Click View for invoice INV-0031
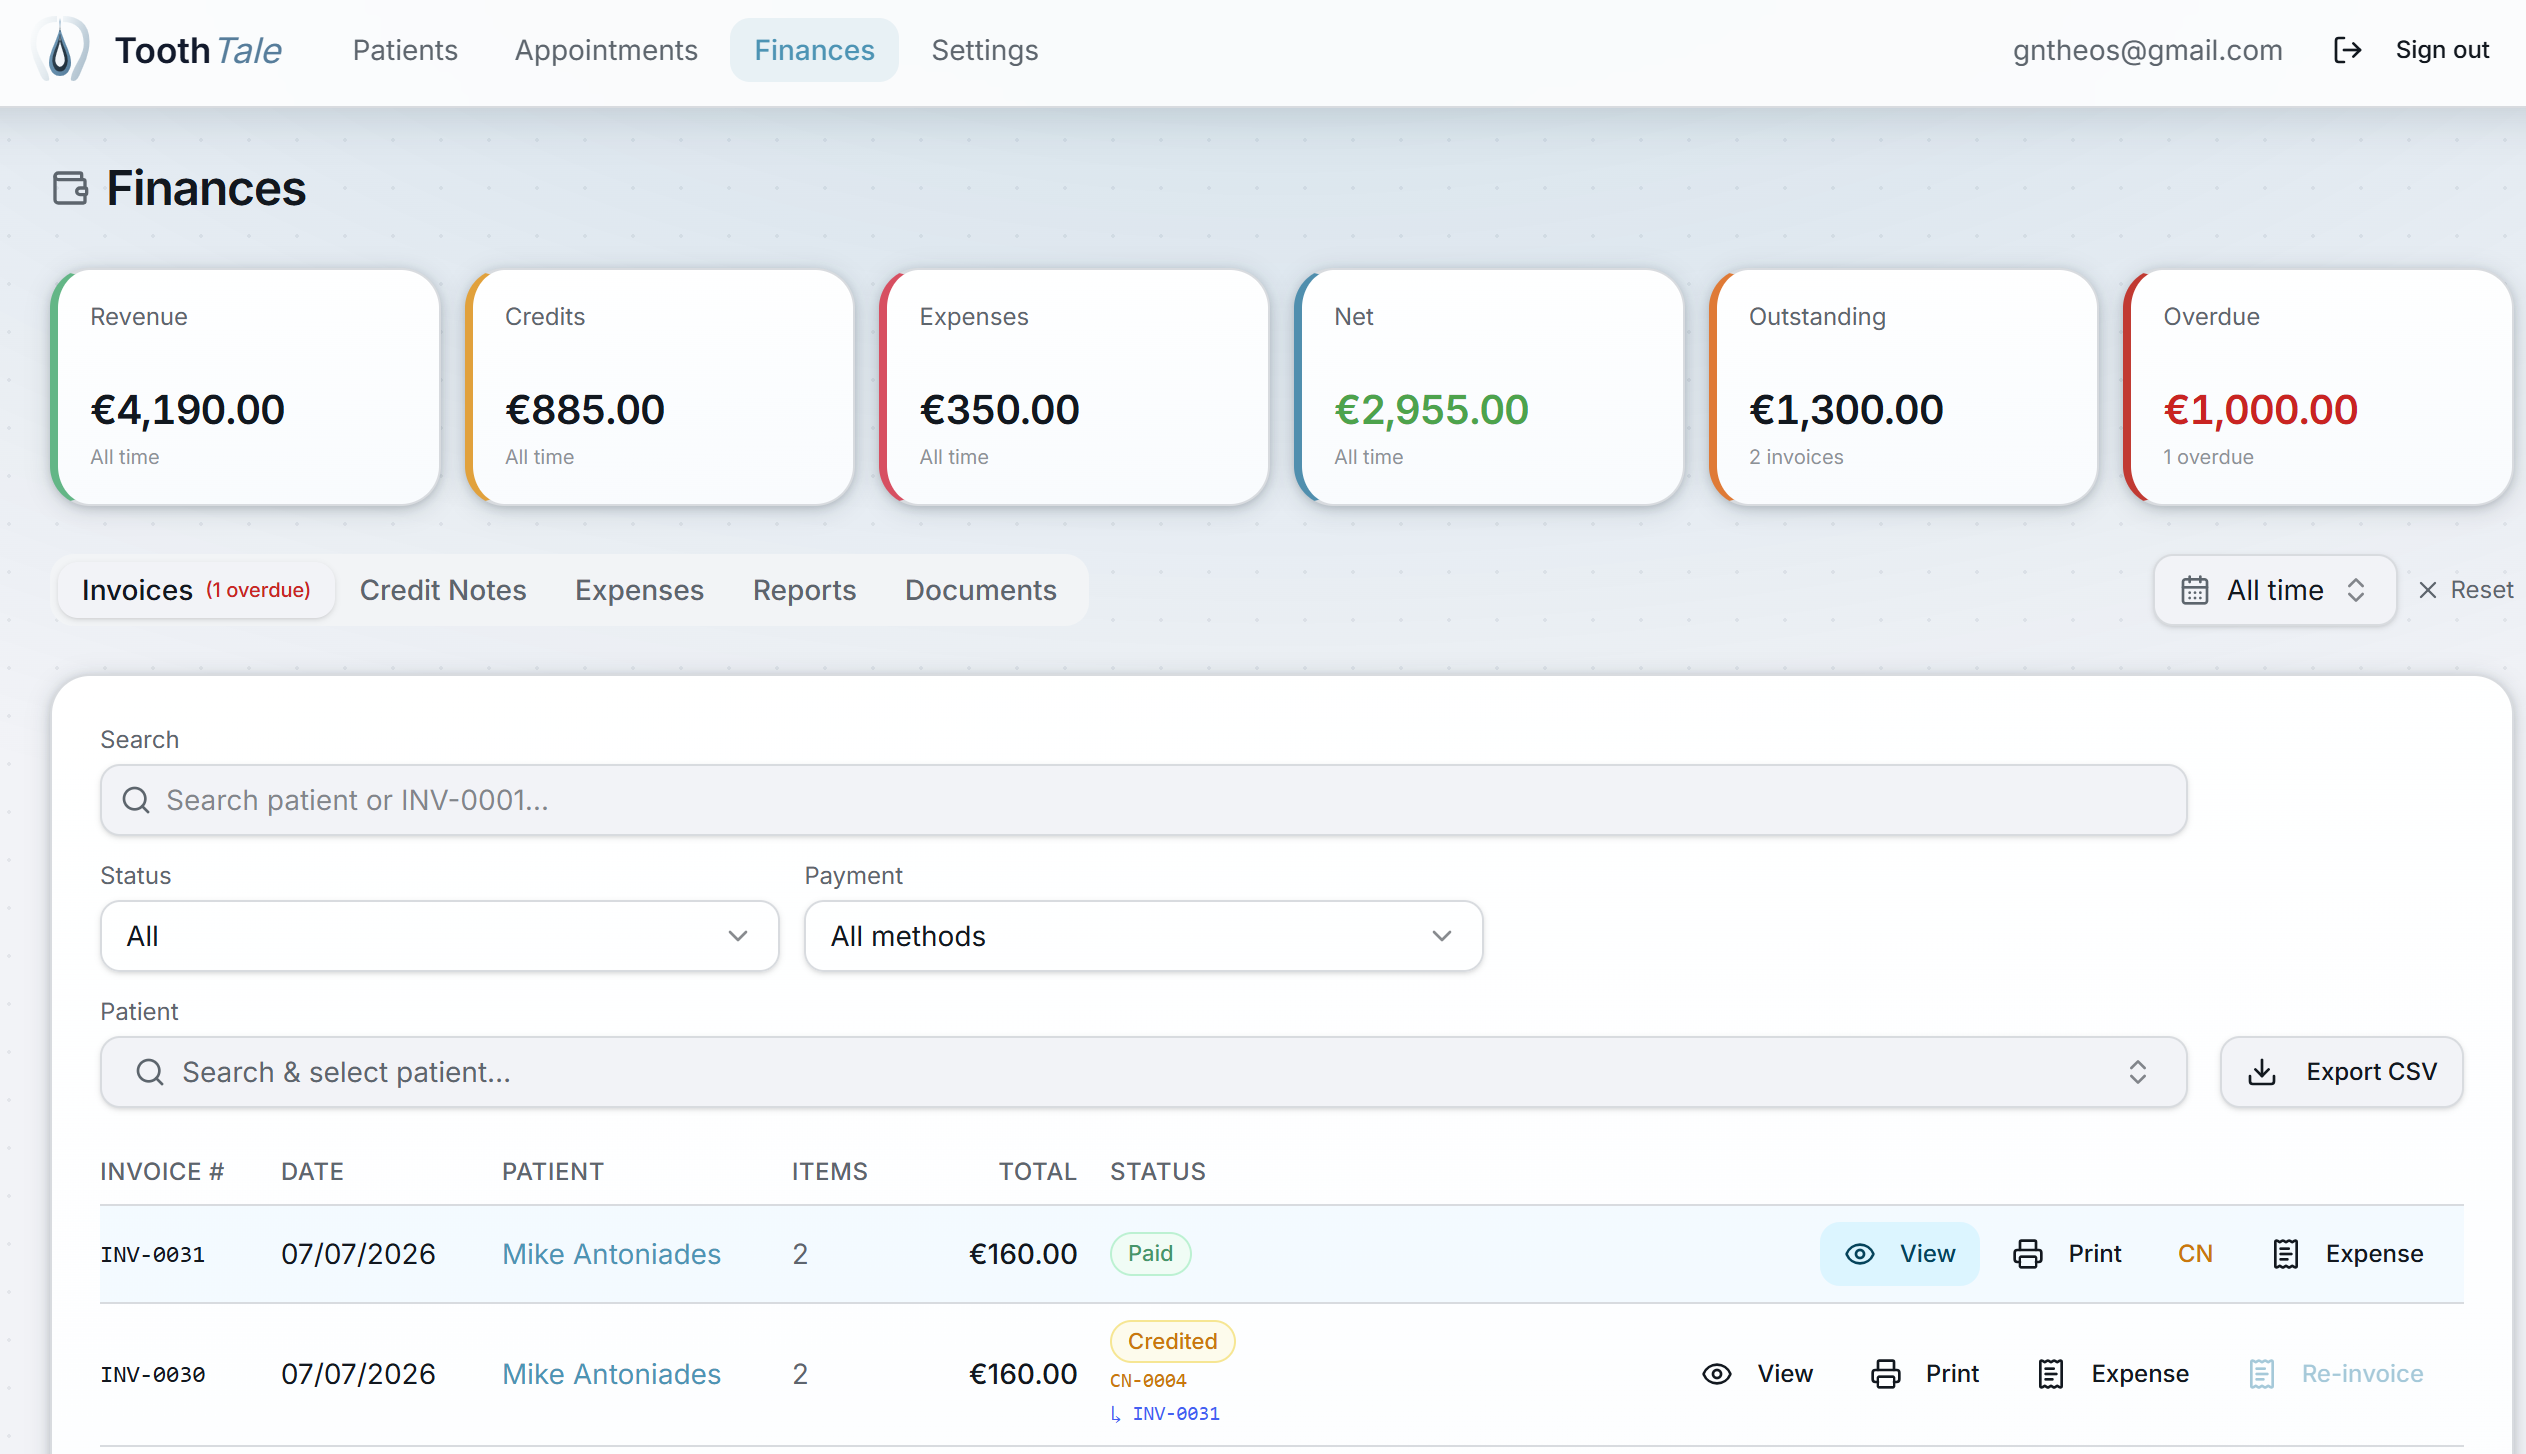 [x=1900, y=1254]
